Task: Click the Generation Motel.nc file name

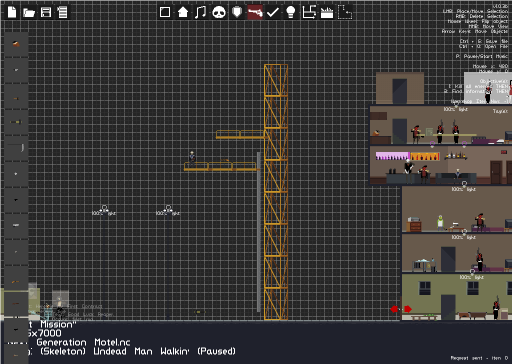Action: click(x=83, y=342)
